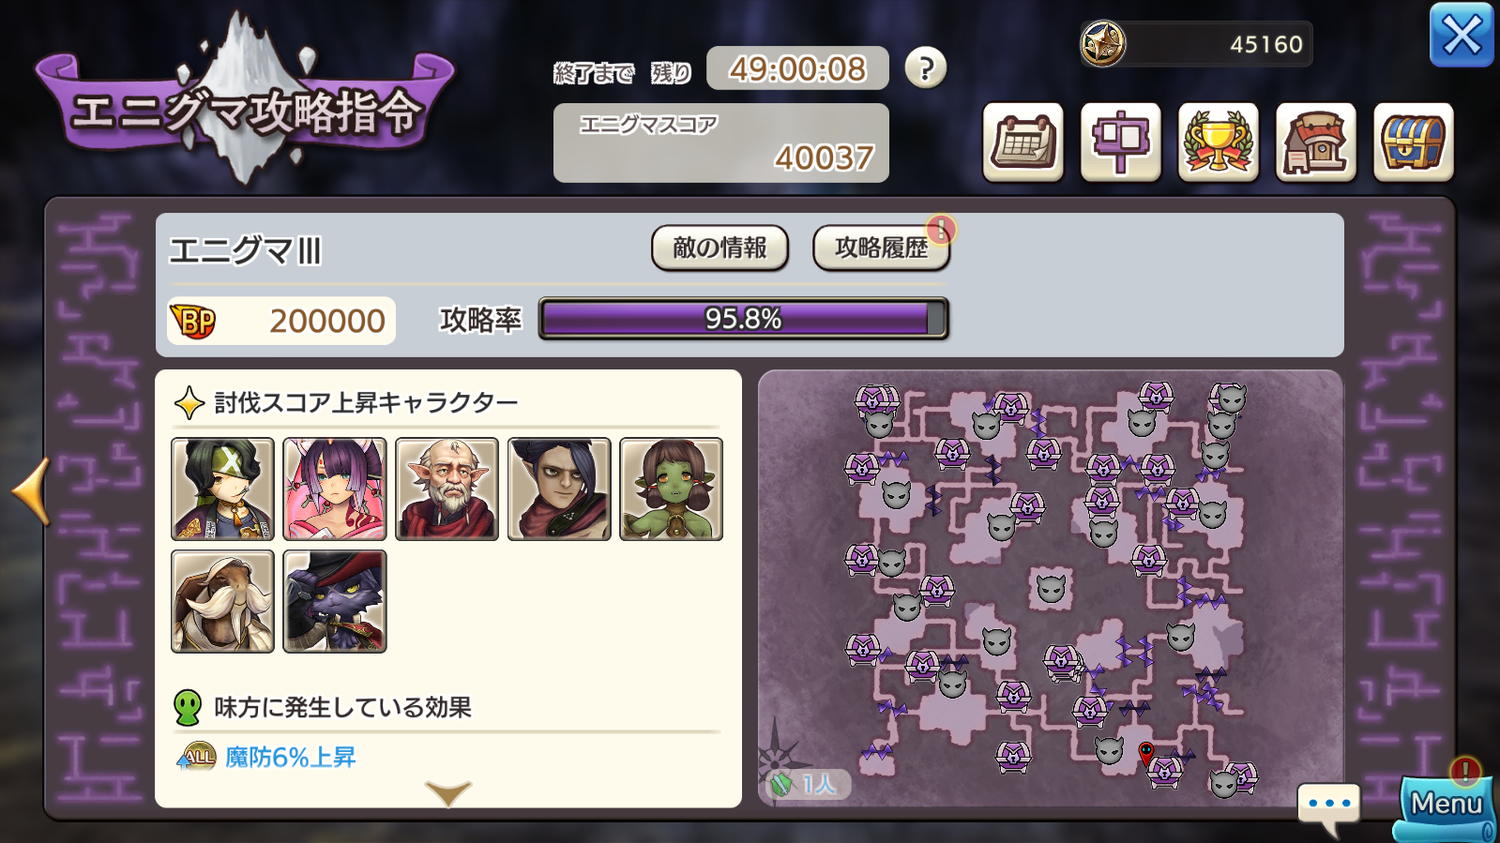Click the coin currency icon

pyautogui.click(x=1103, y=44)
